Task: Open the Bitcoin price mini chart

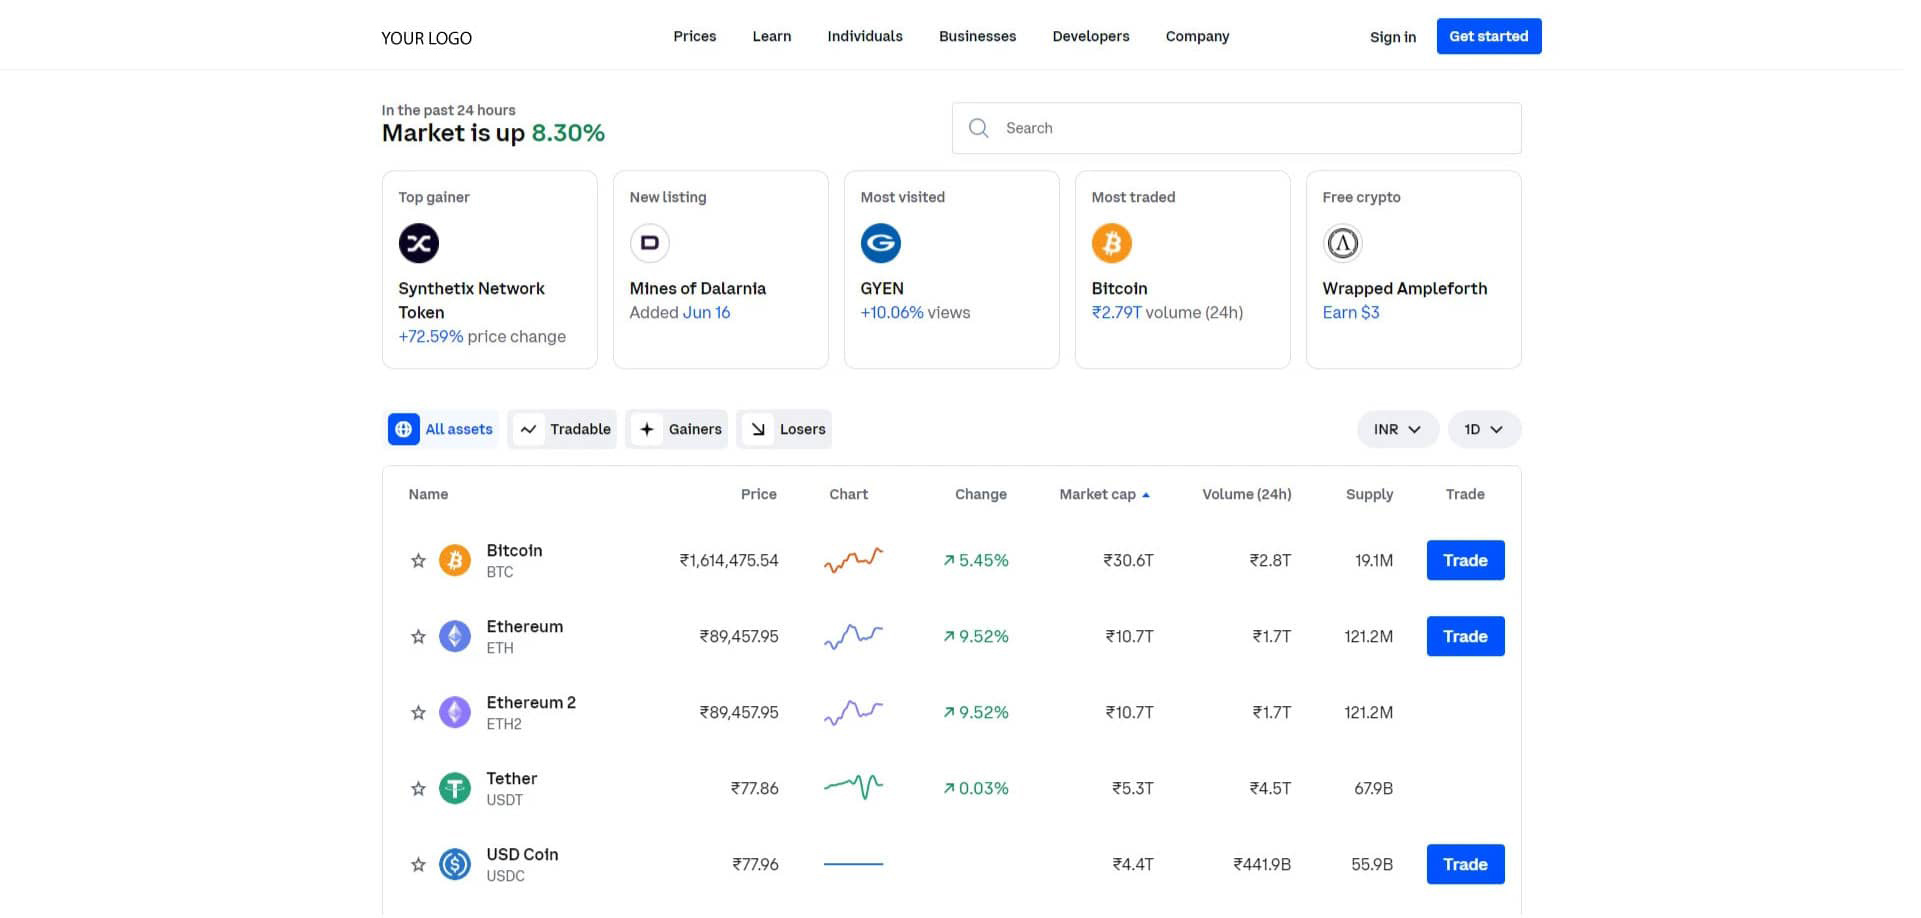Action: tap(853, 560)
